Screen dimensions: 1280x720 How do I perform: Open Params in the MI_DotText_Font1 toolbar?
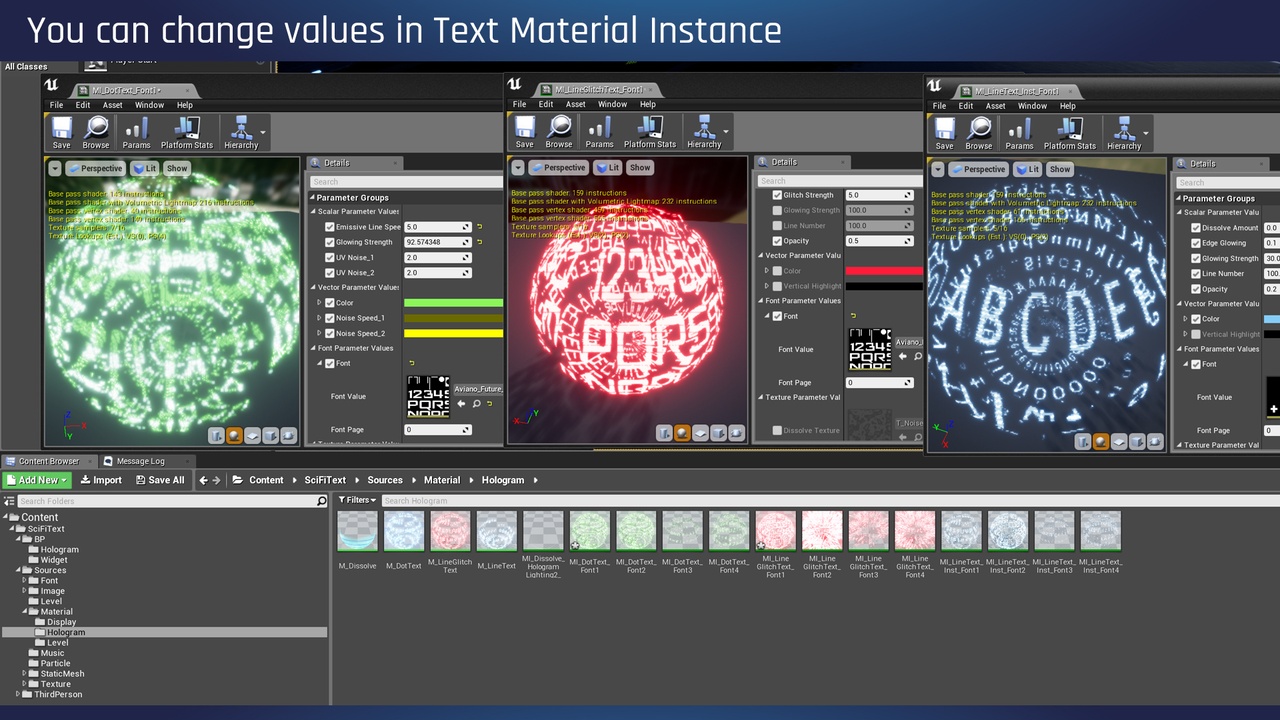click(x=136, y=132)
